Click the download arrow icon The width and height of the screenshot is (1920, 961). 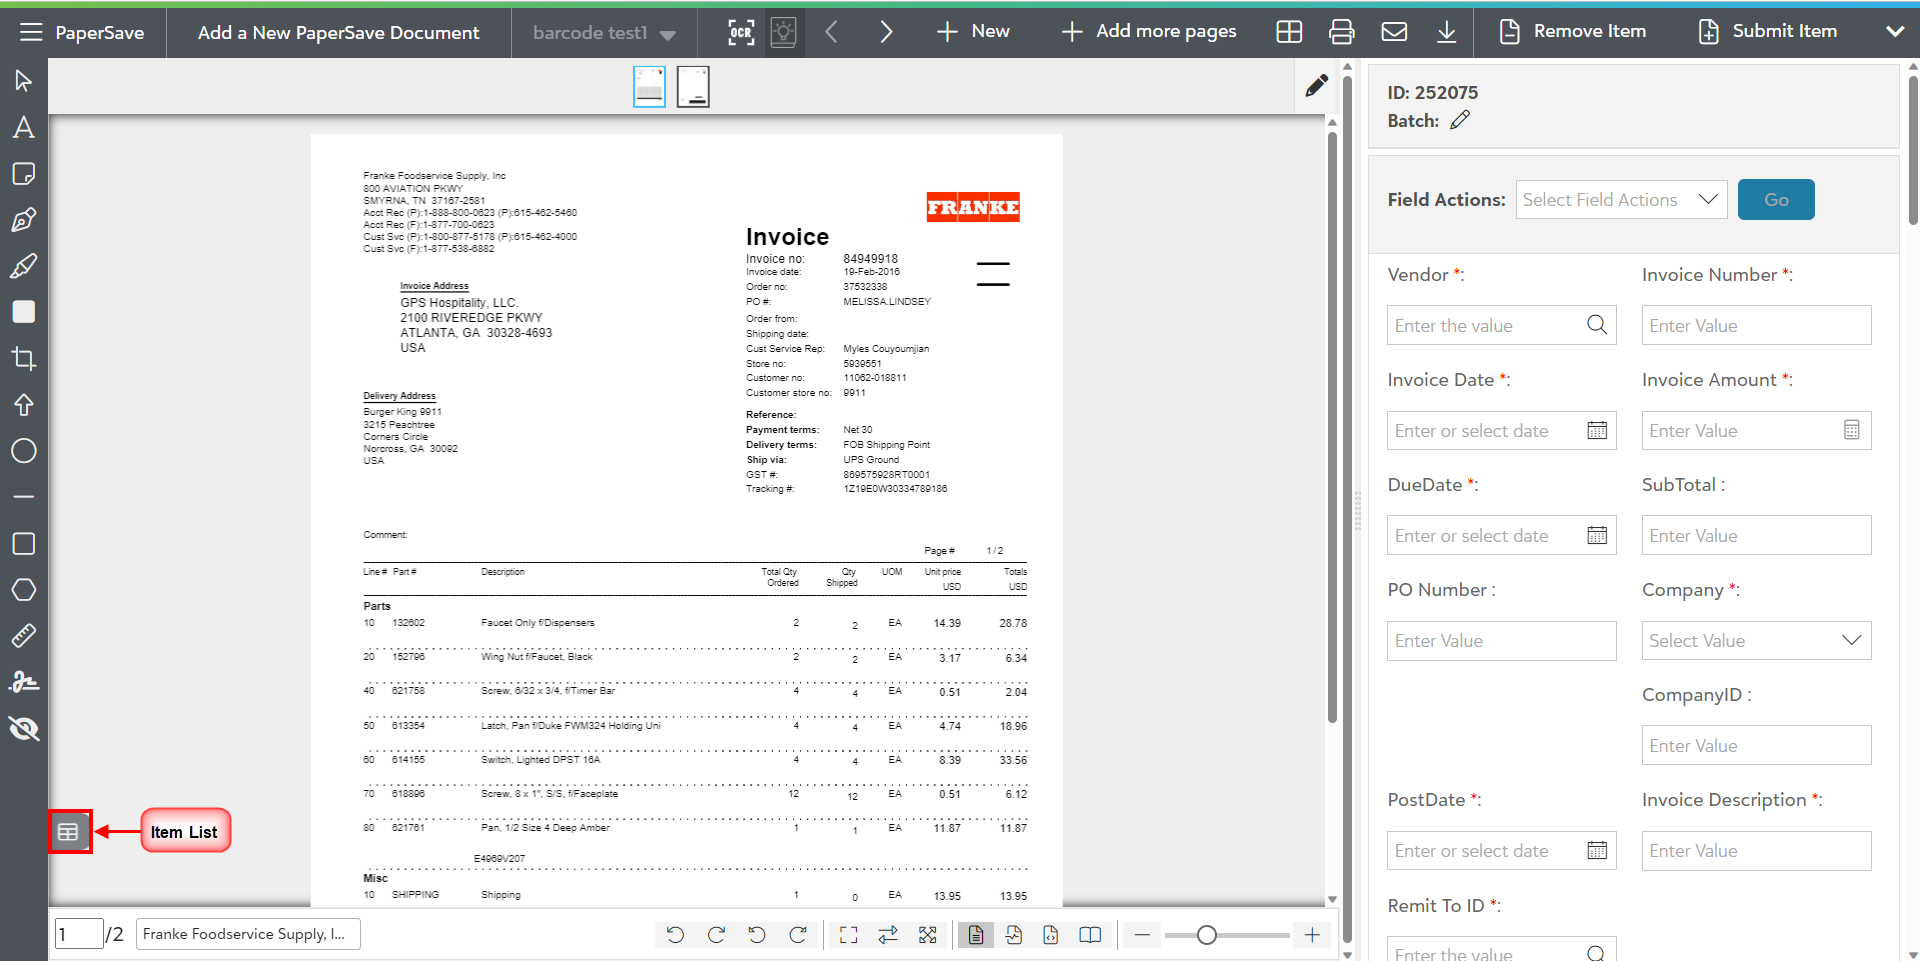pos(1446,32)
